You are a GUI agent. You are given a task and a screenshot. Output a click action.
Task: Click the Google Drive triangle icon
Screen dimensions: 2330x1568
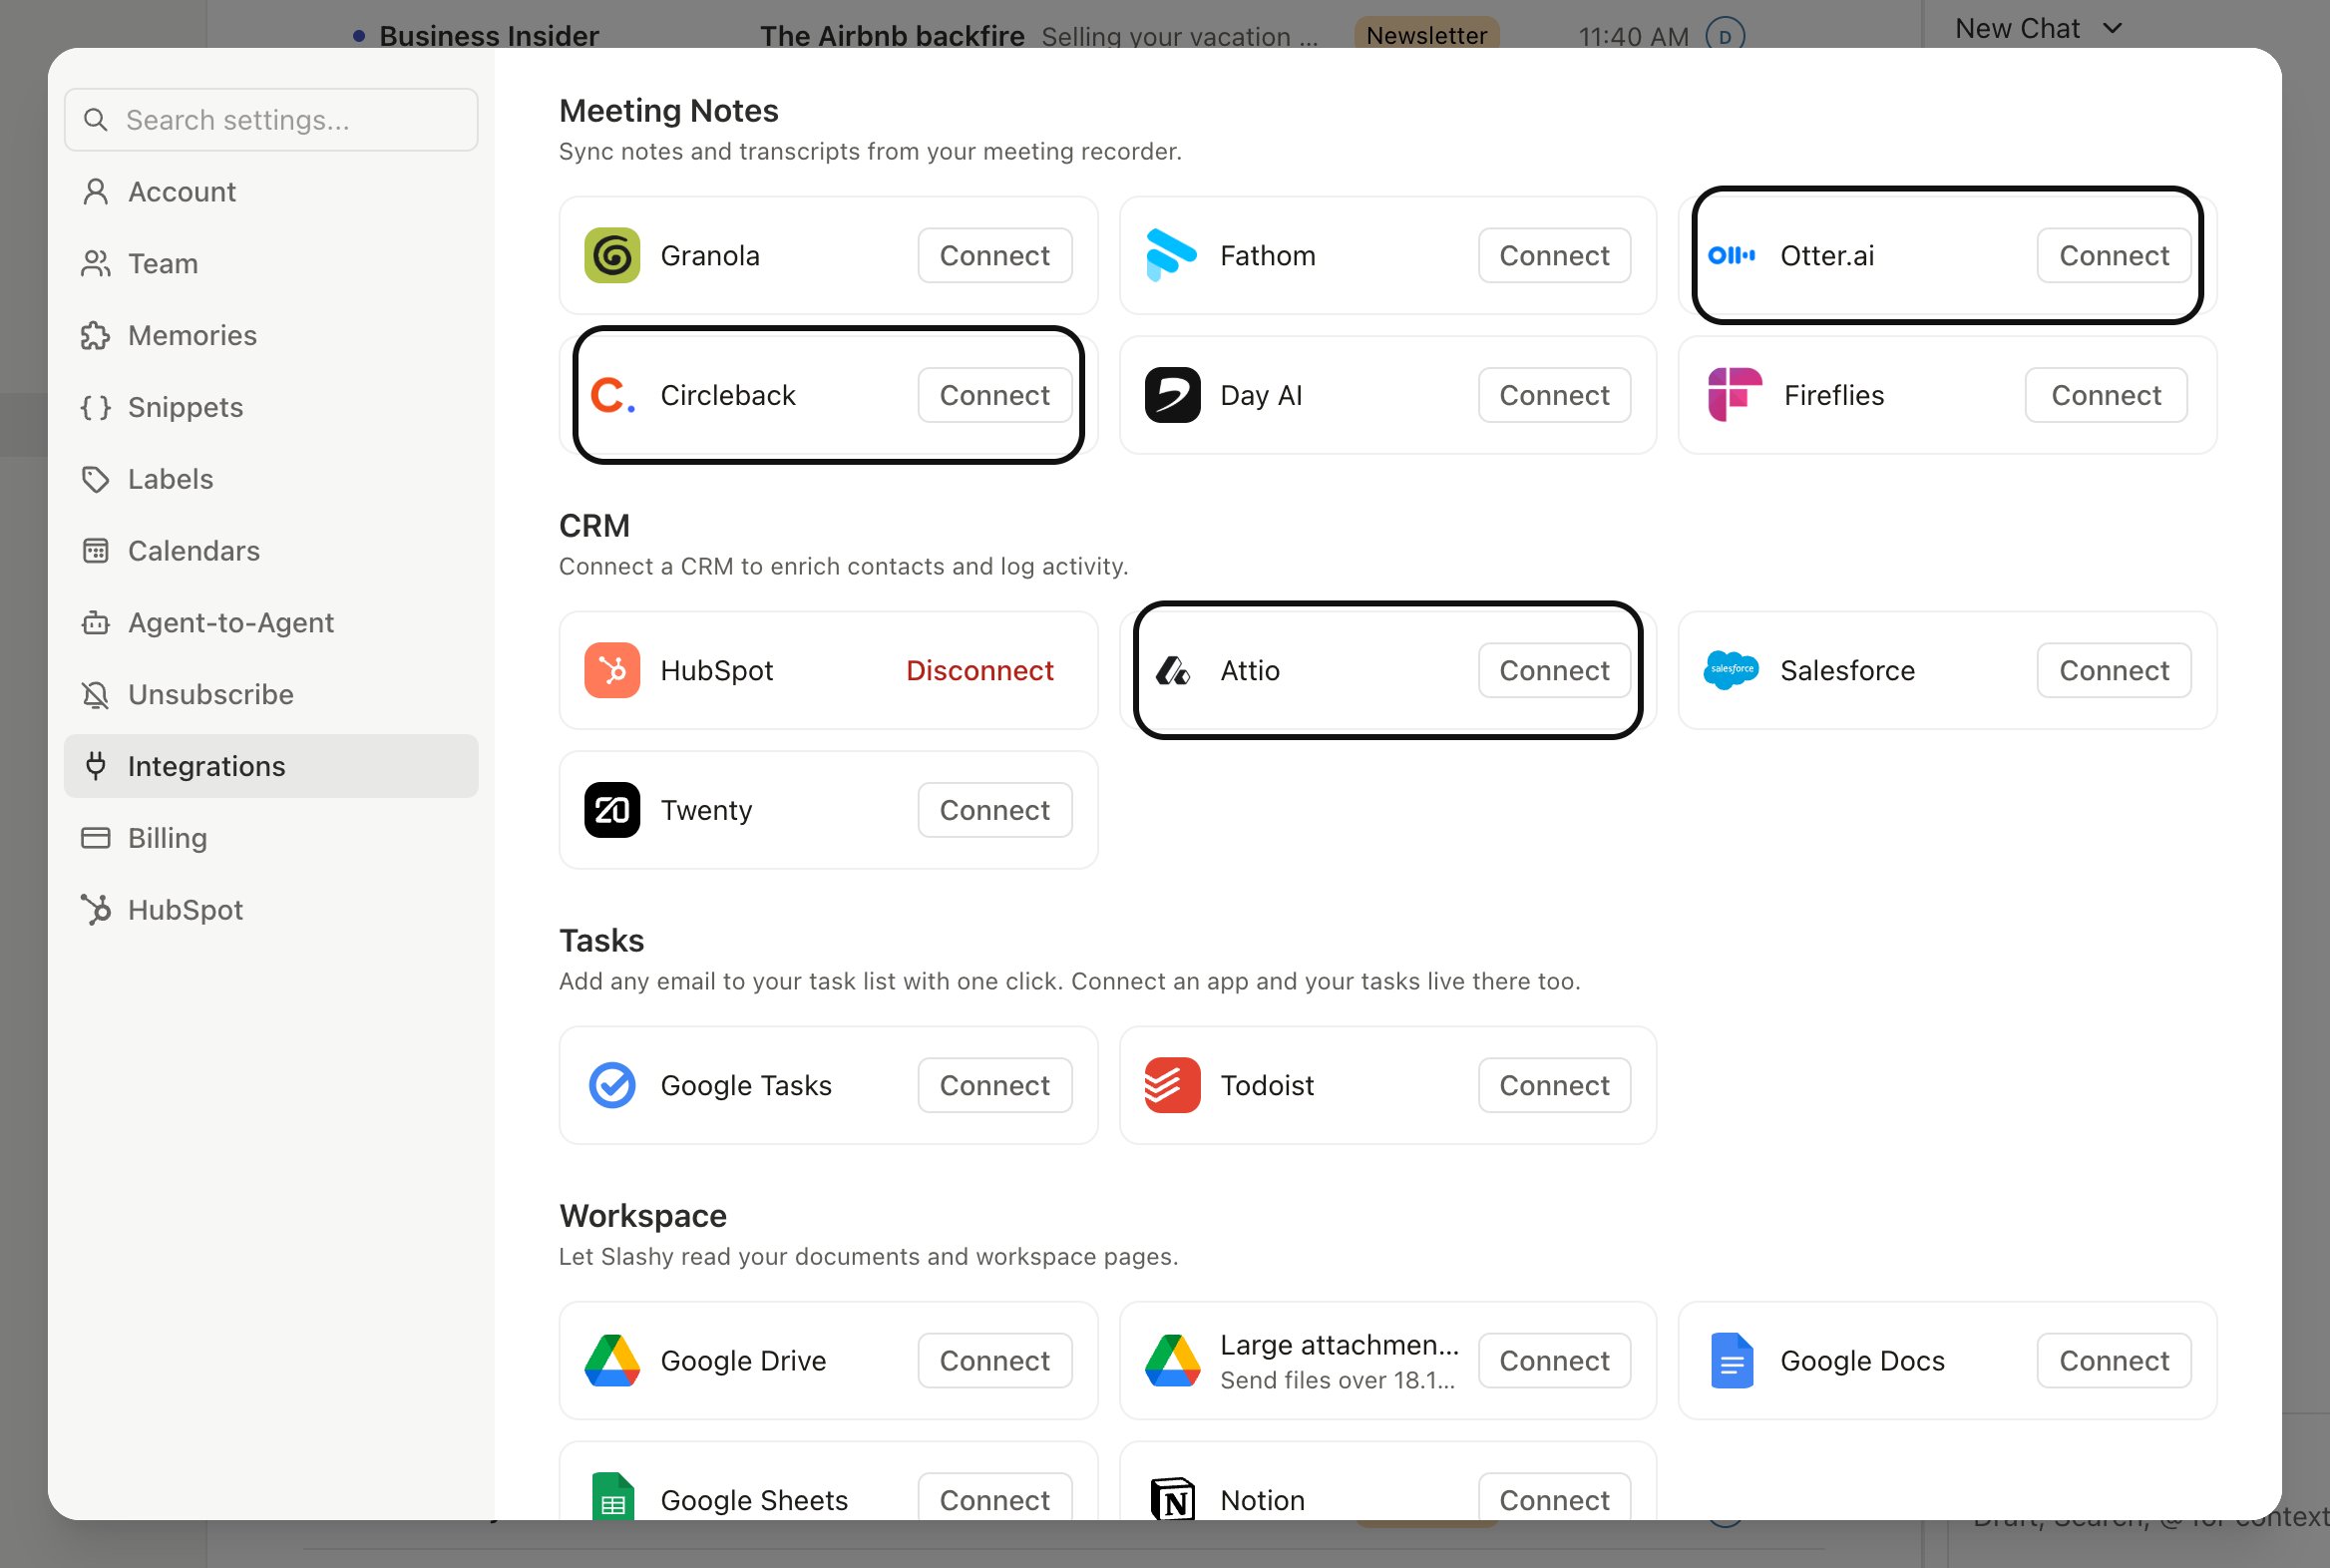point(612,1361)
